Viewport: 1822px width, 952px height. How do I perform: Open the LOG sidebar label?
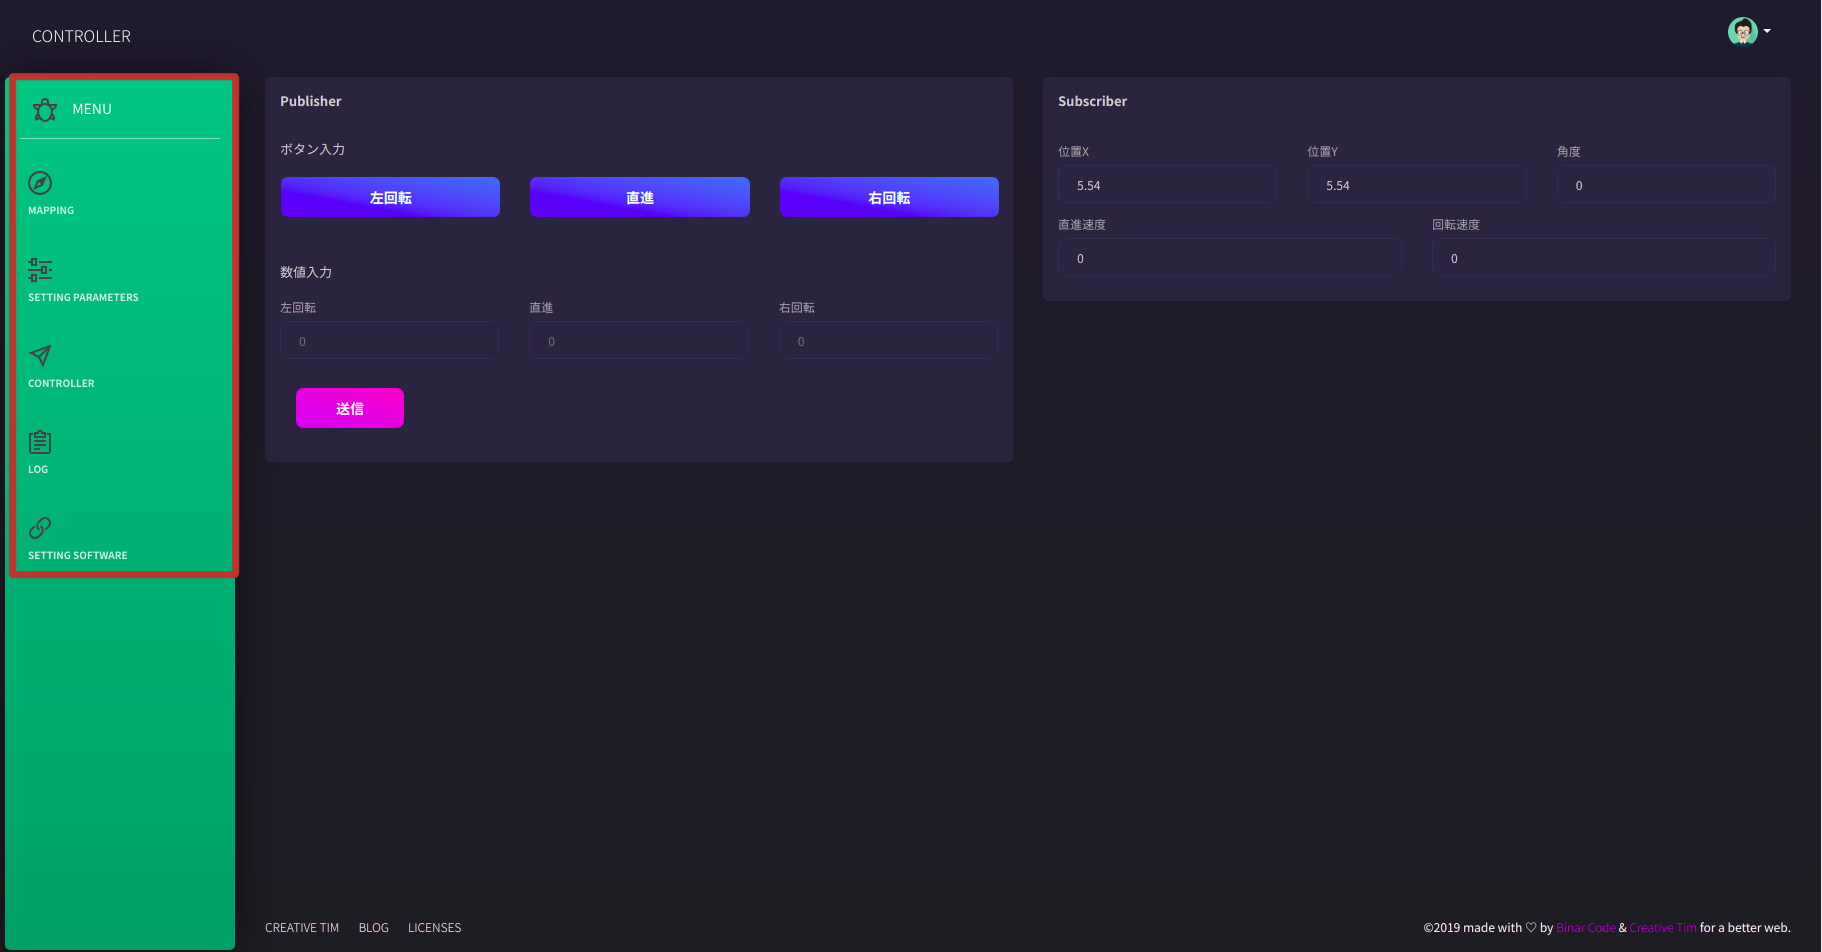click(38, 470)
